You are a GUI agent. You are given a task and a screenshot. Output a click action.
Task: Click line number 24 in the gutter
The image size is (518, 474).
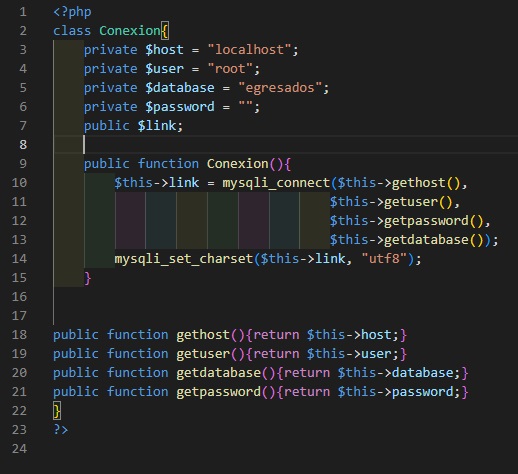pyautogui.click(x=19, y=449)
